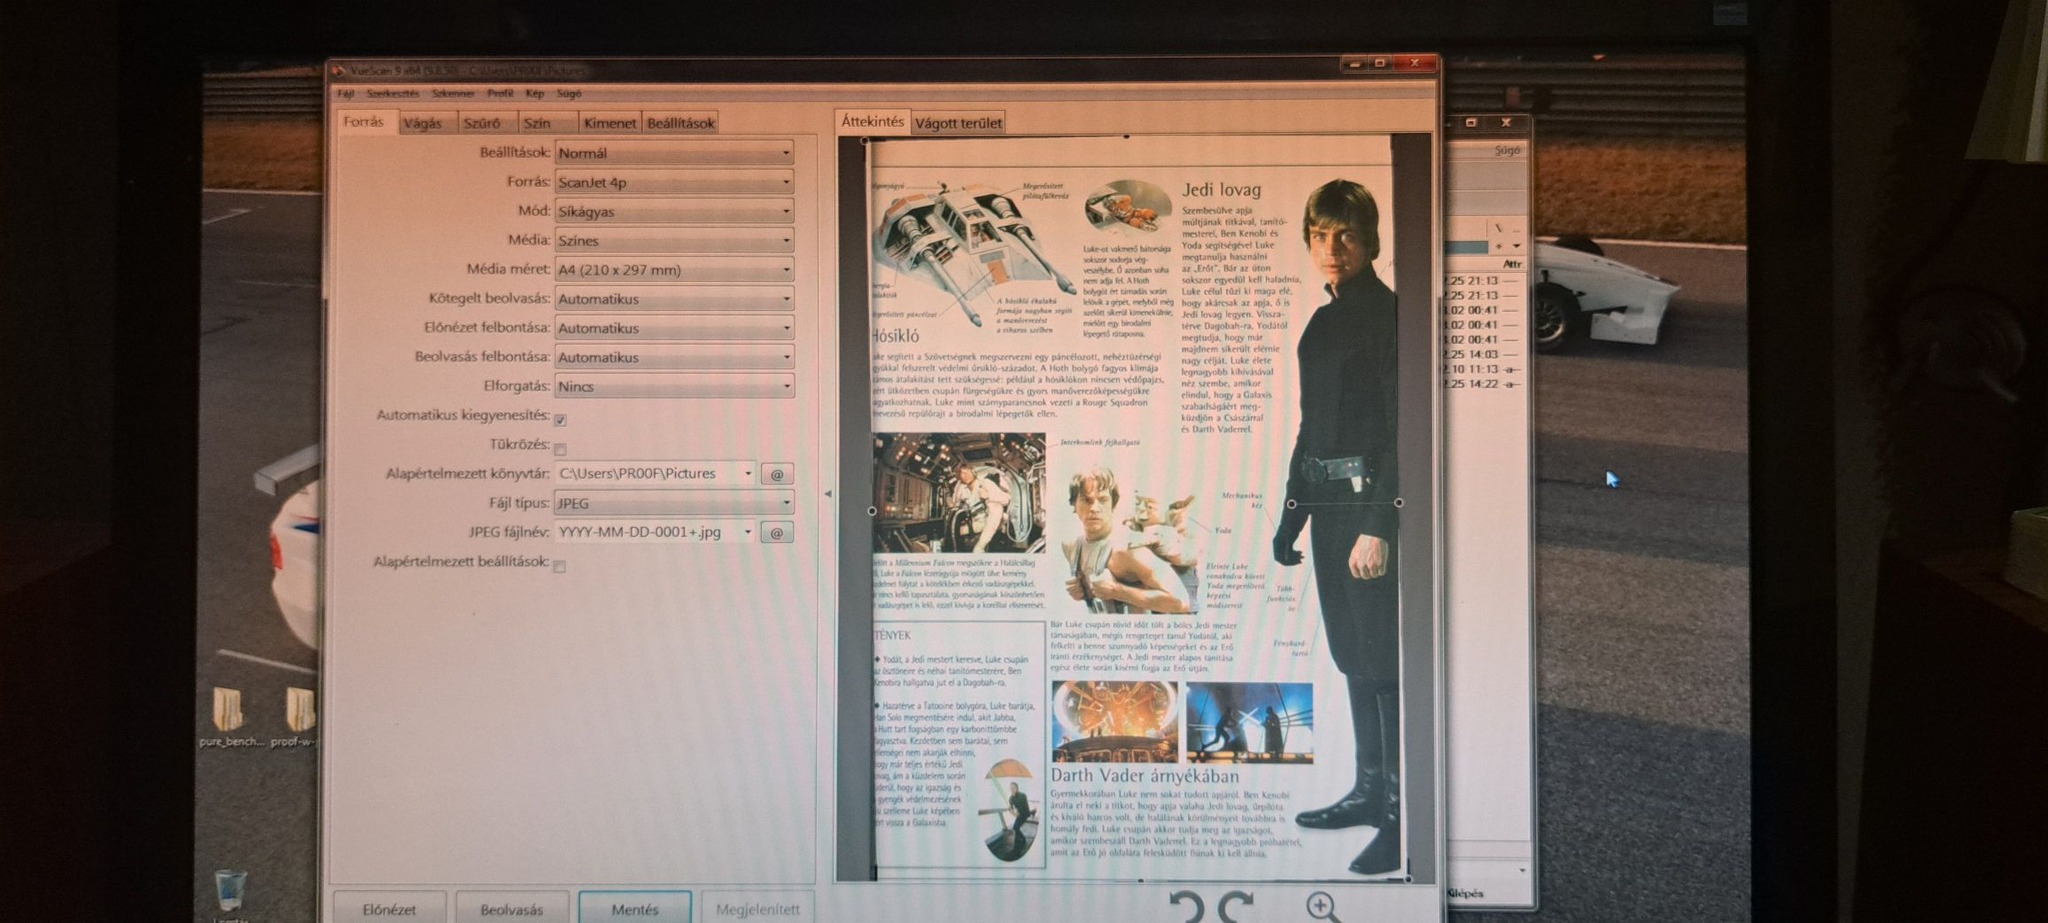
Task: Switch to the Vágott terület tab
Action: [958, 123]
